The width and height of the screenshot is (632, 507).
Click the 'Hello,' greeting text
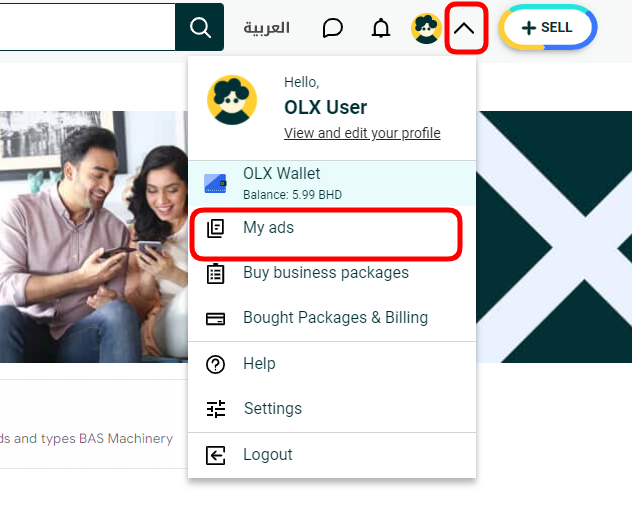(x=301, y=82)
